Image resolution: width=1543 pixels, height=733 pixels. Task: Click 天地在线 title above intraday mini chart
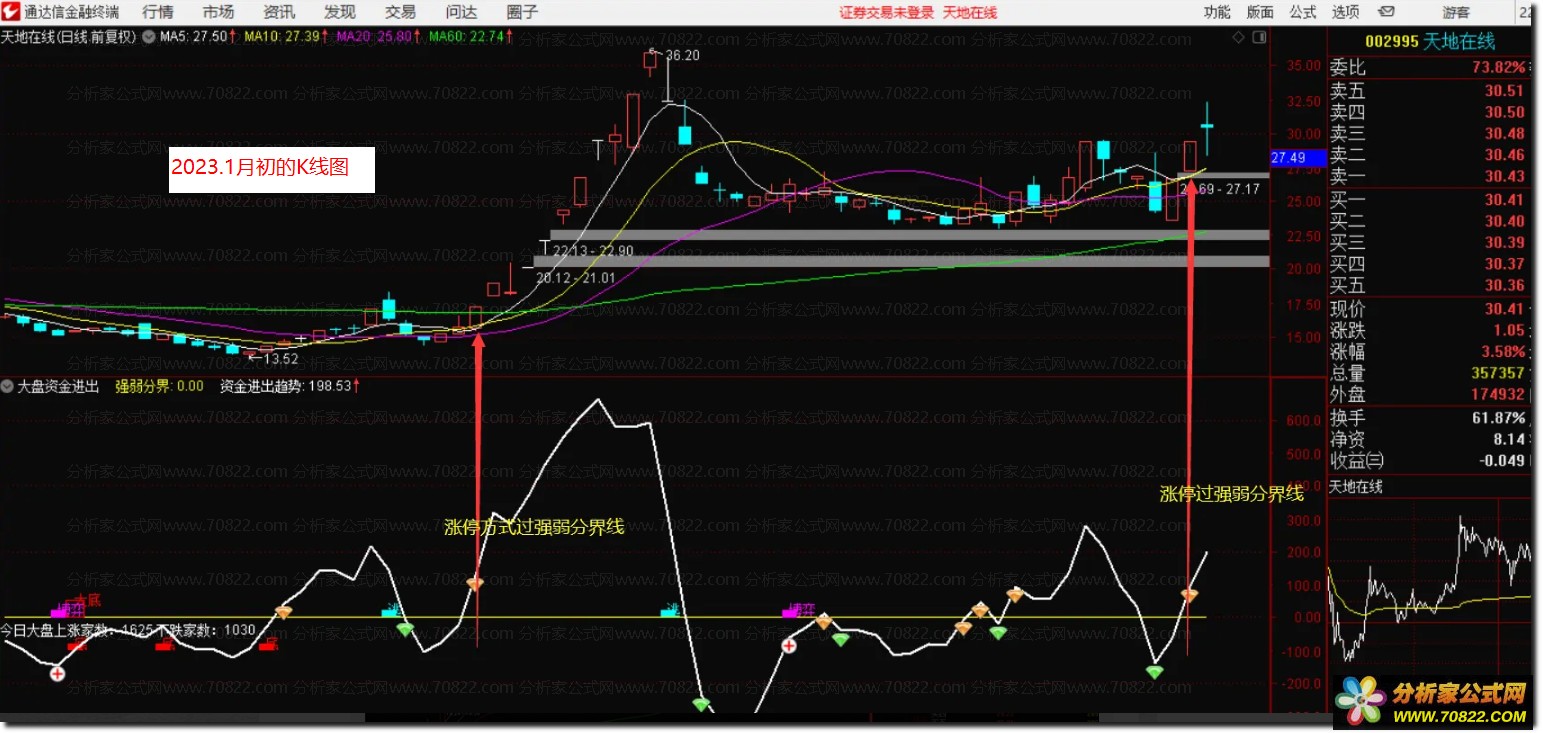tap(1355, 487)
